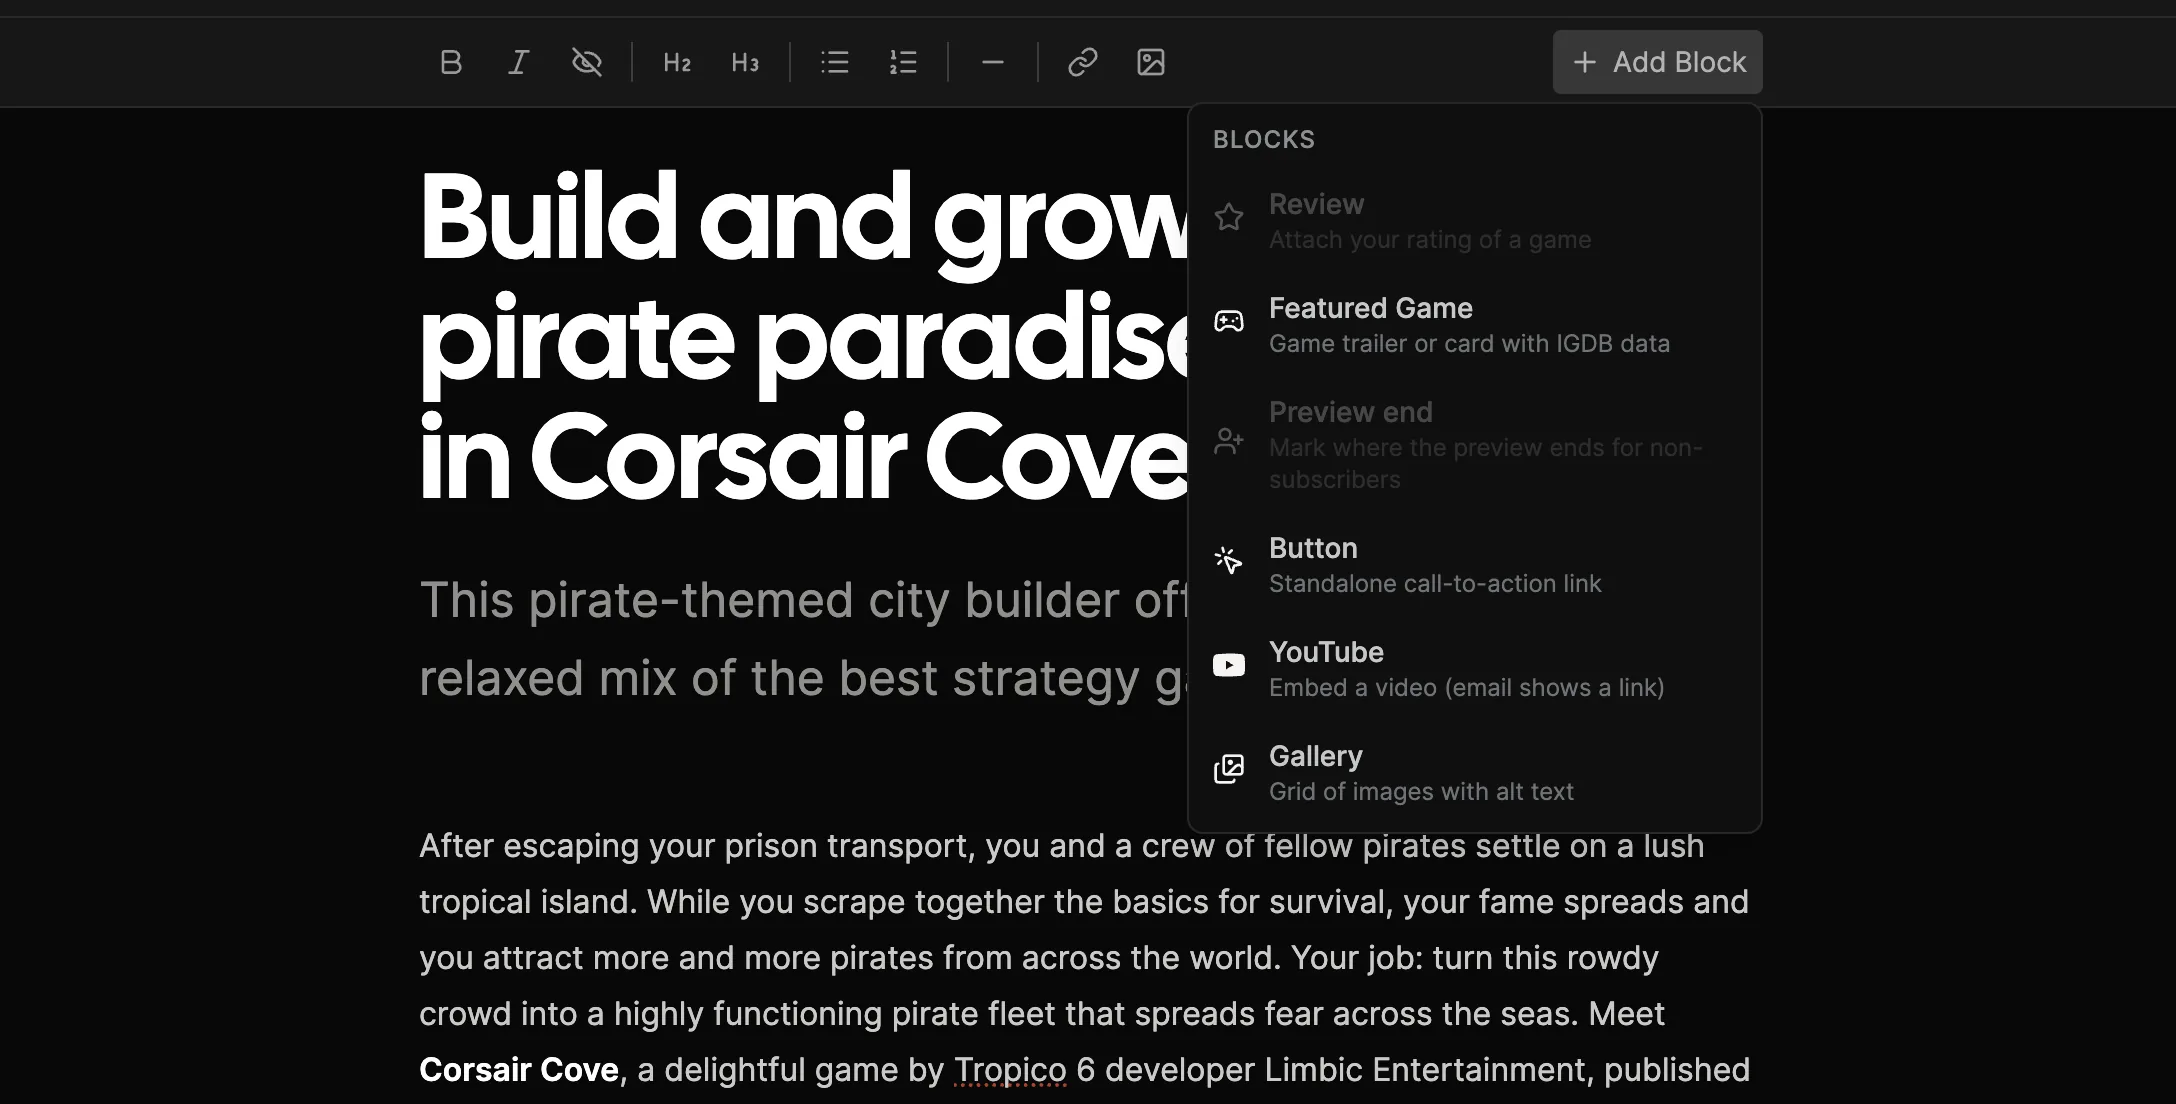This screenshot has width=2176, height=1104.
Task: Insert a YouTube embed block
Action: [1474, 669]
